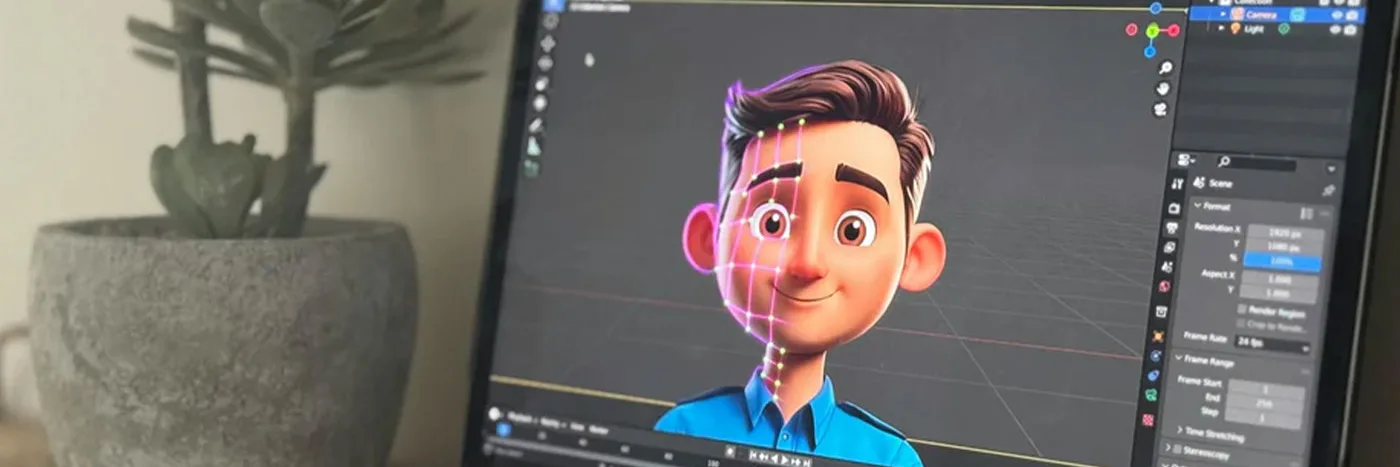Click the properties search field
This screenshot has height=467, width=1400.
[1256, 163]
